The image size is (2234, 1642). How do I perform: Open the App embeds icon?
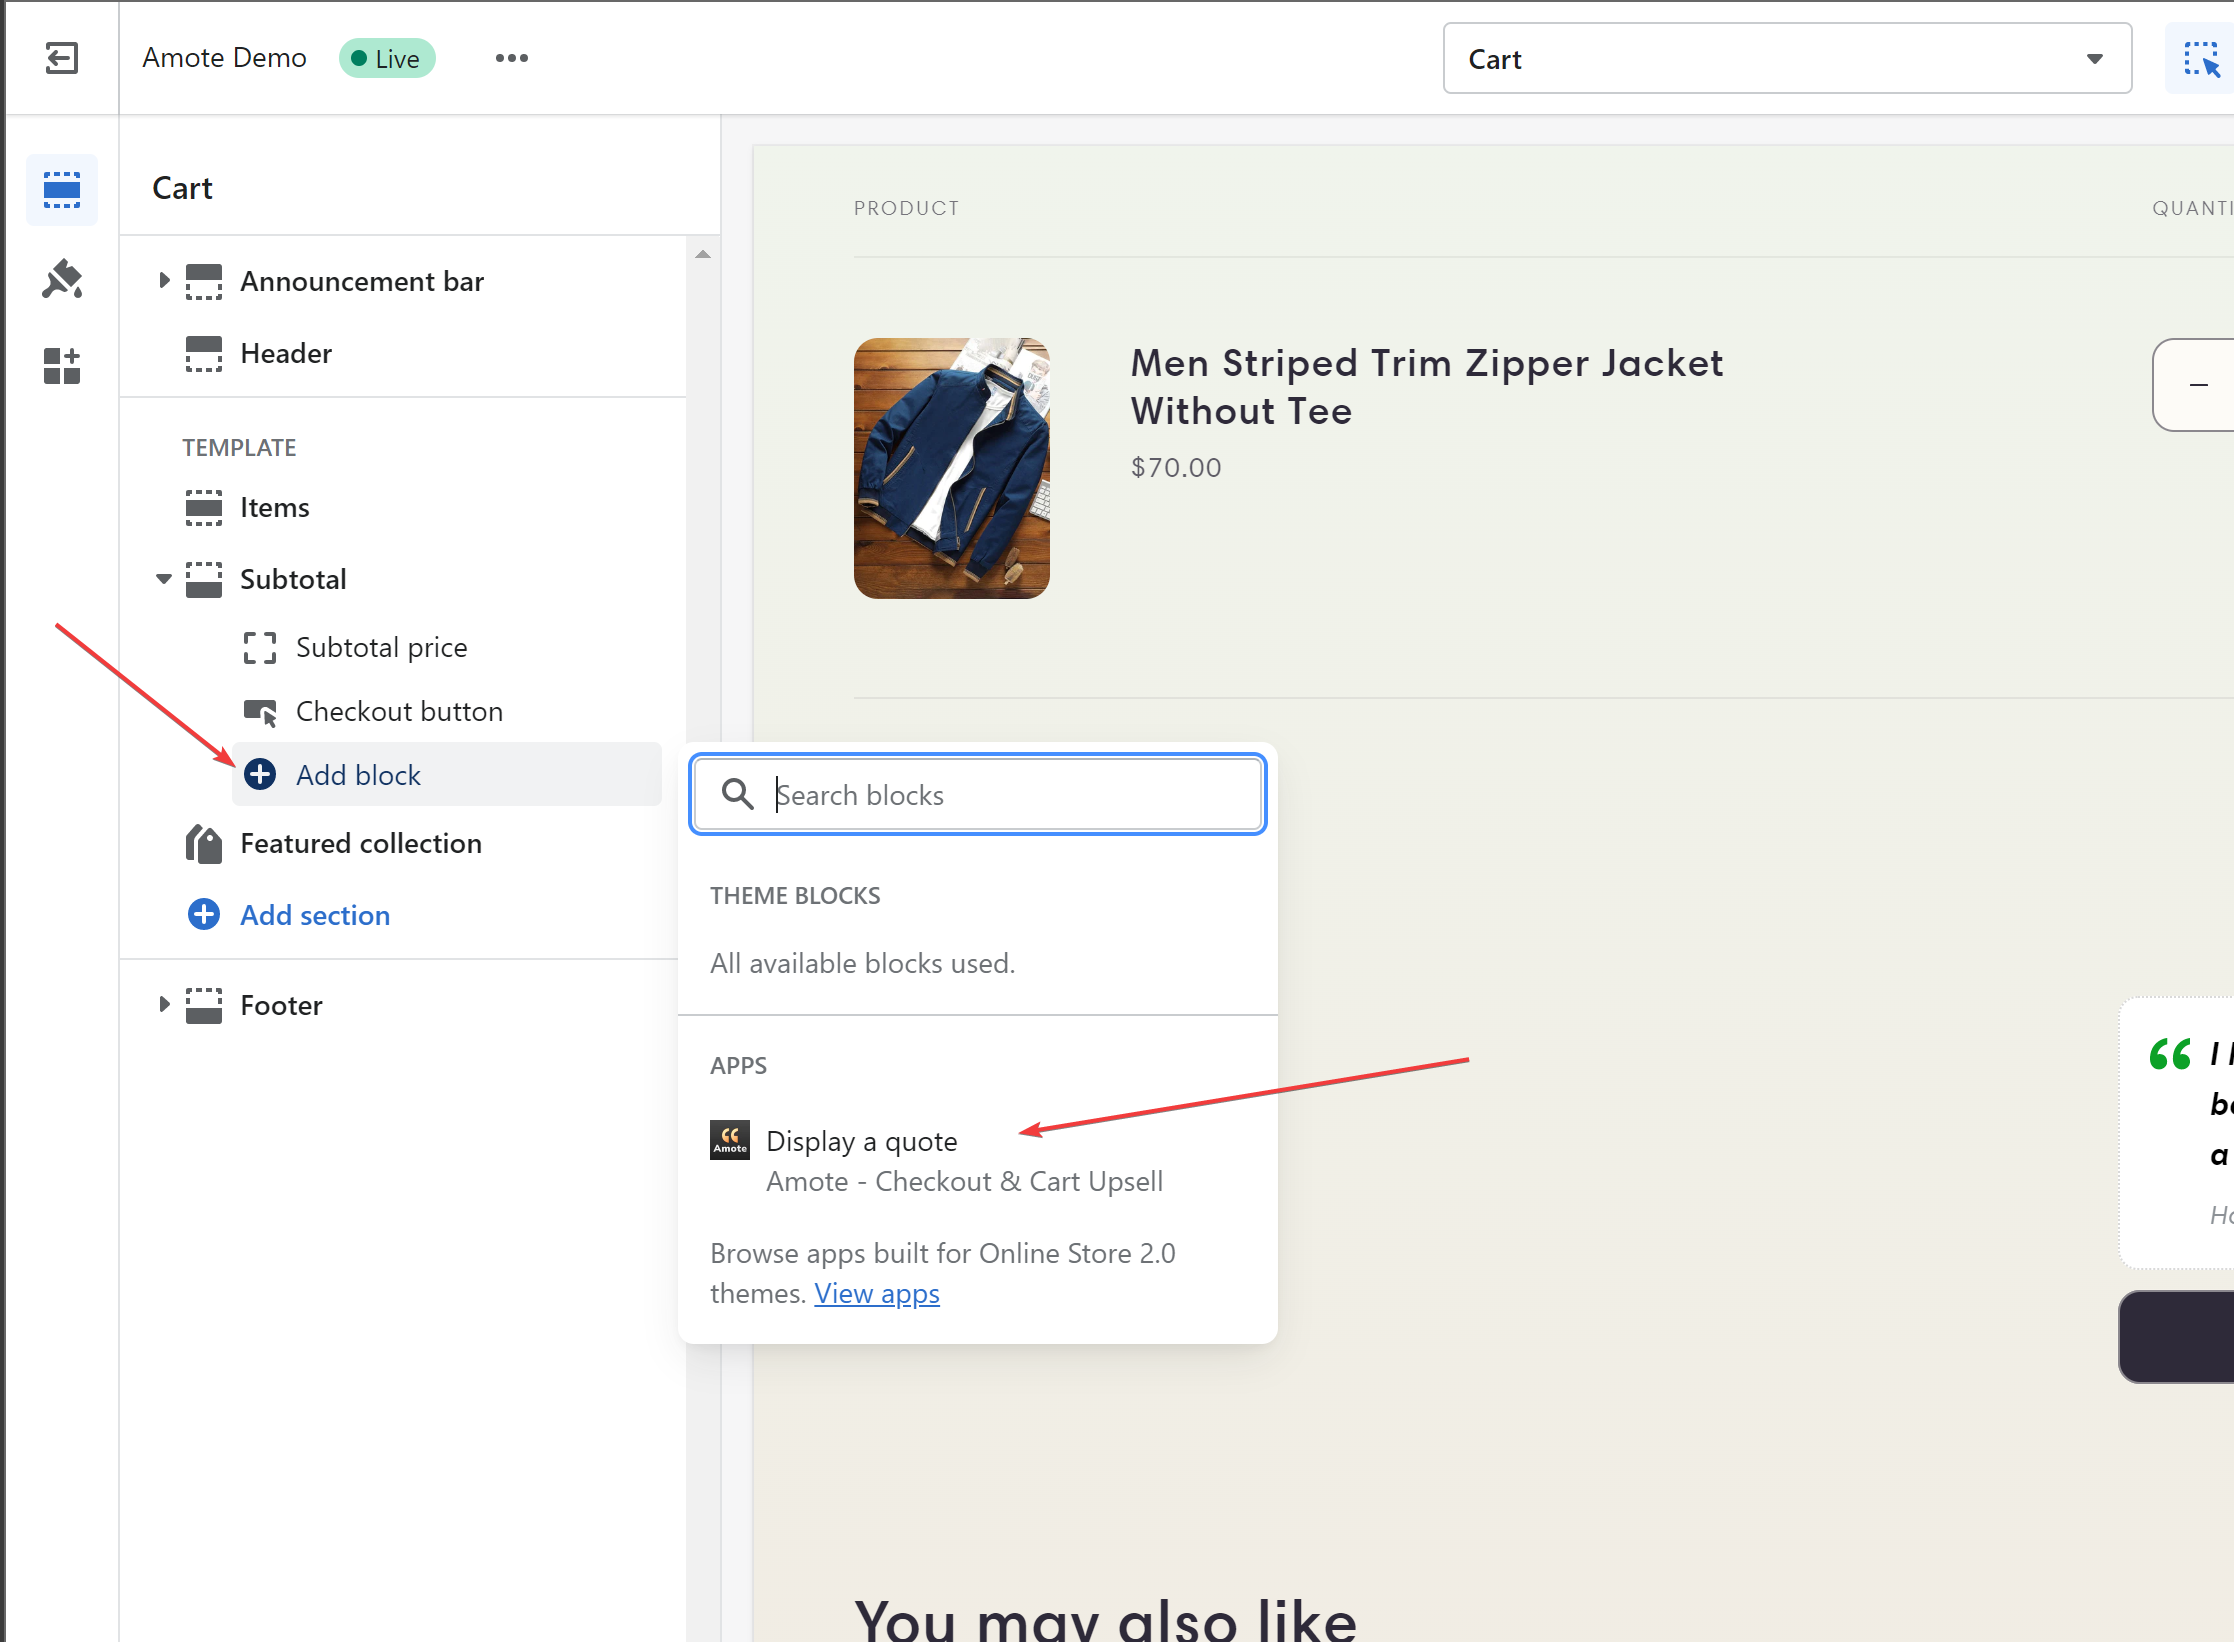(x=61, y=366)
